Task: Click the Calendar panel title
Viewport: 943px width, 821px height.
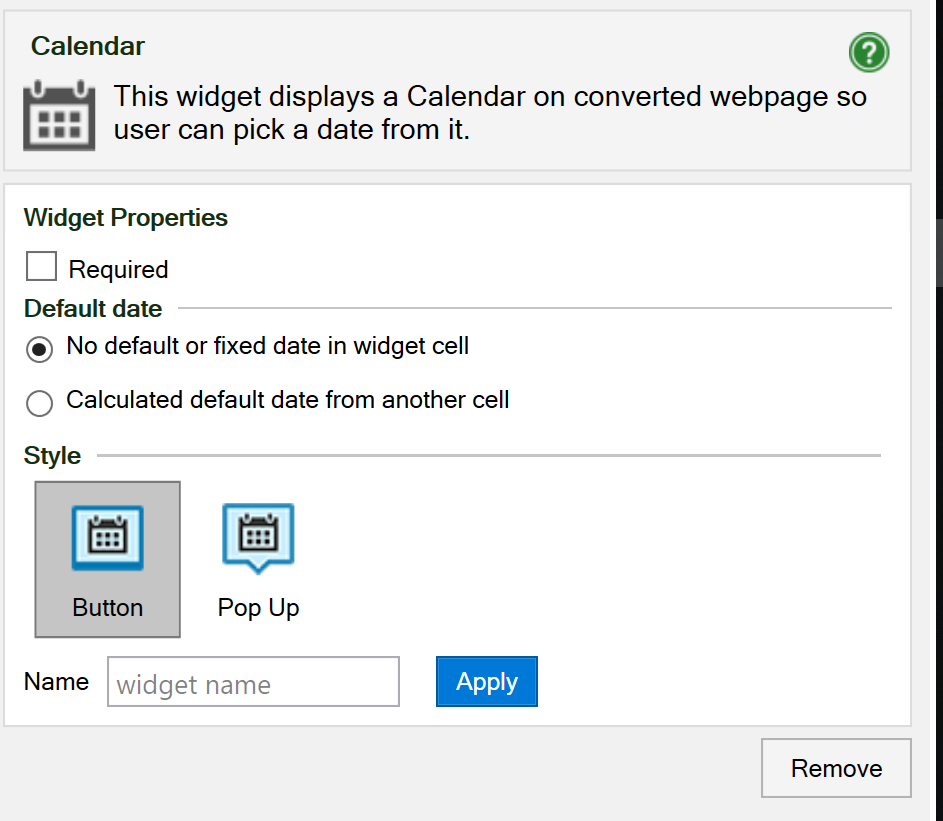Action: coord(88,46)
